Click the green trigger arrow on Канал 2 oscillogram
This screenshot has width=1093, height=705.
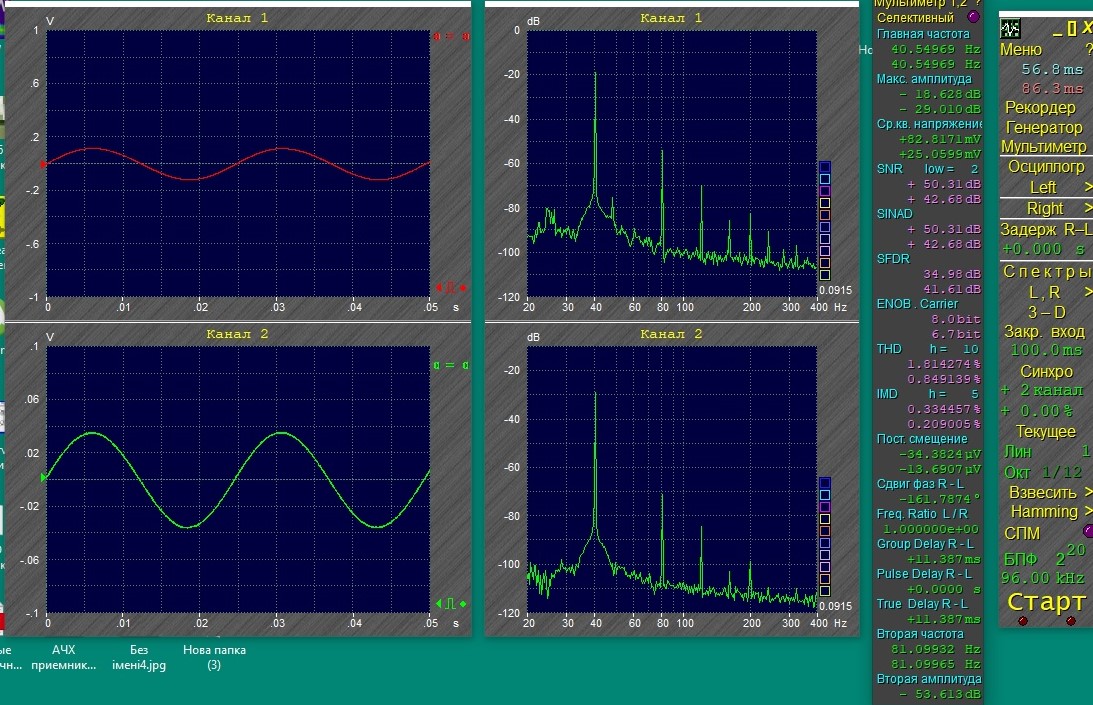click(43, 478)
